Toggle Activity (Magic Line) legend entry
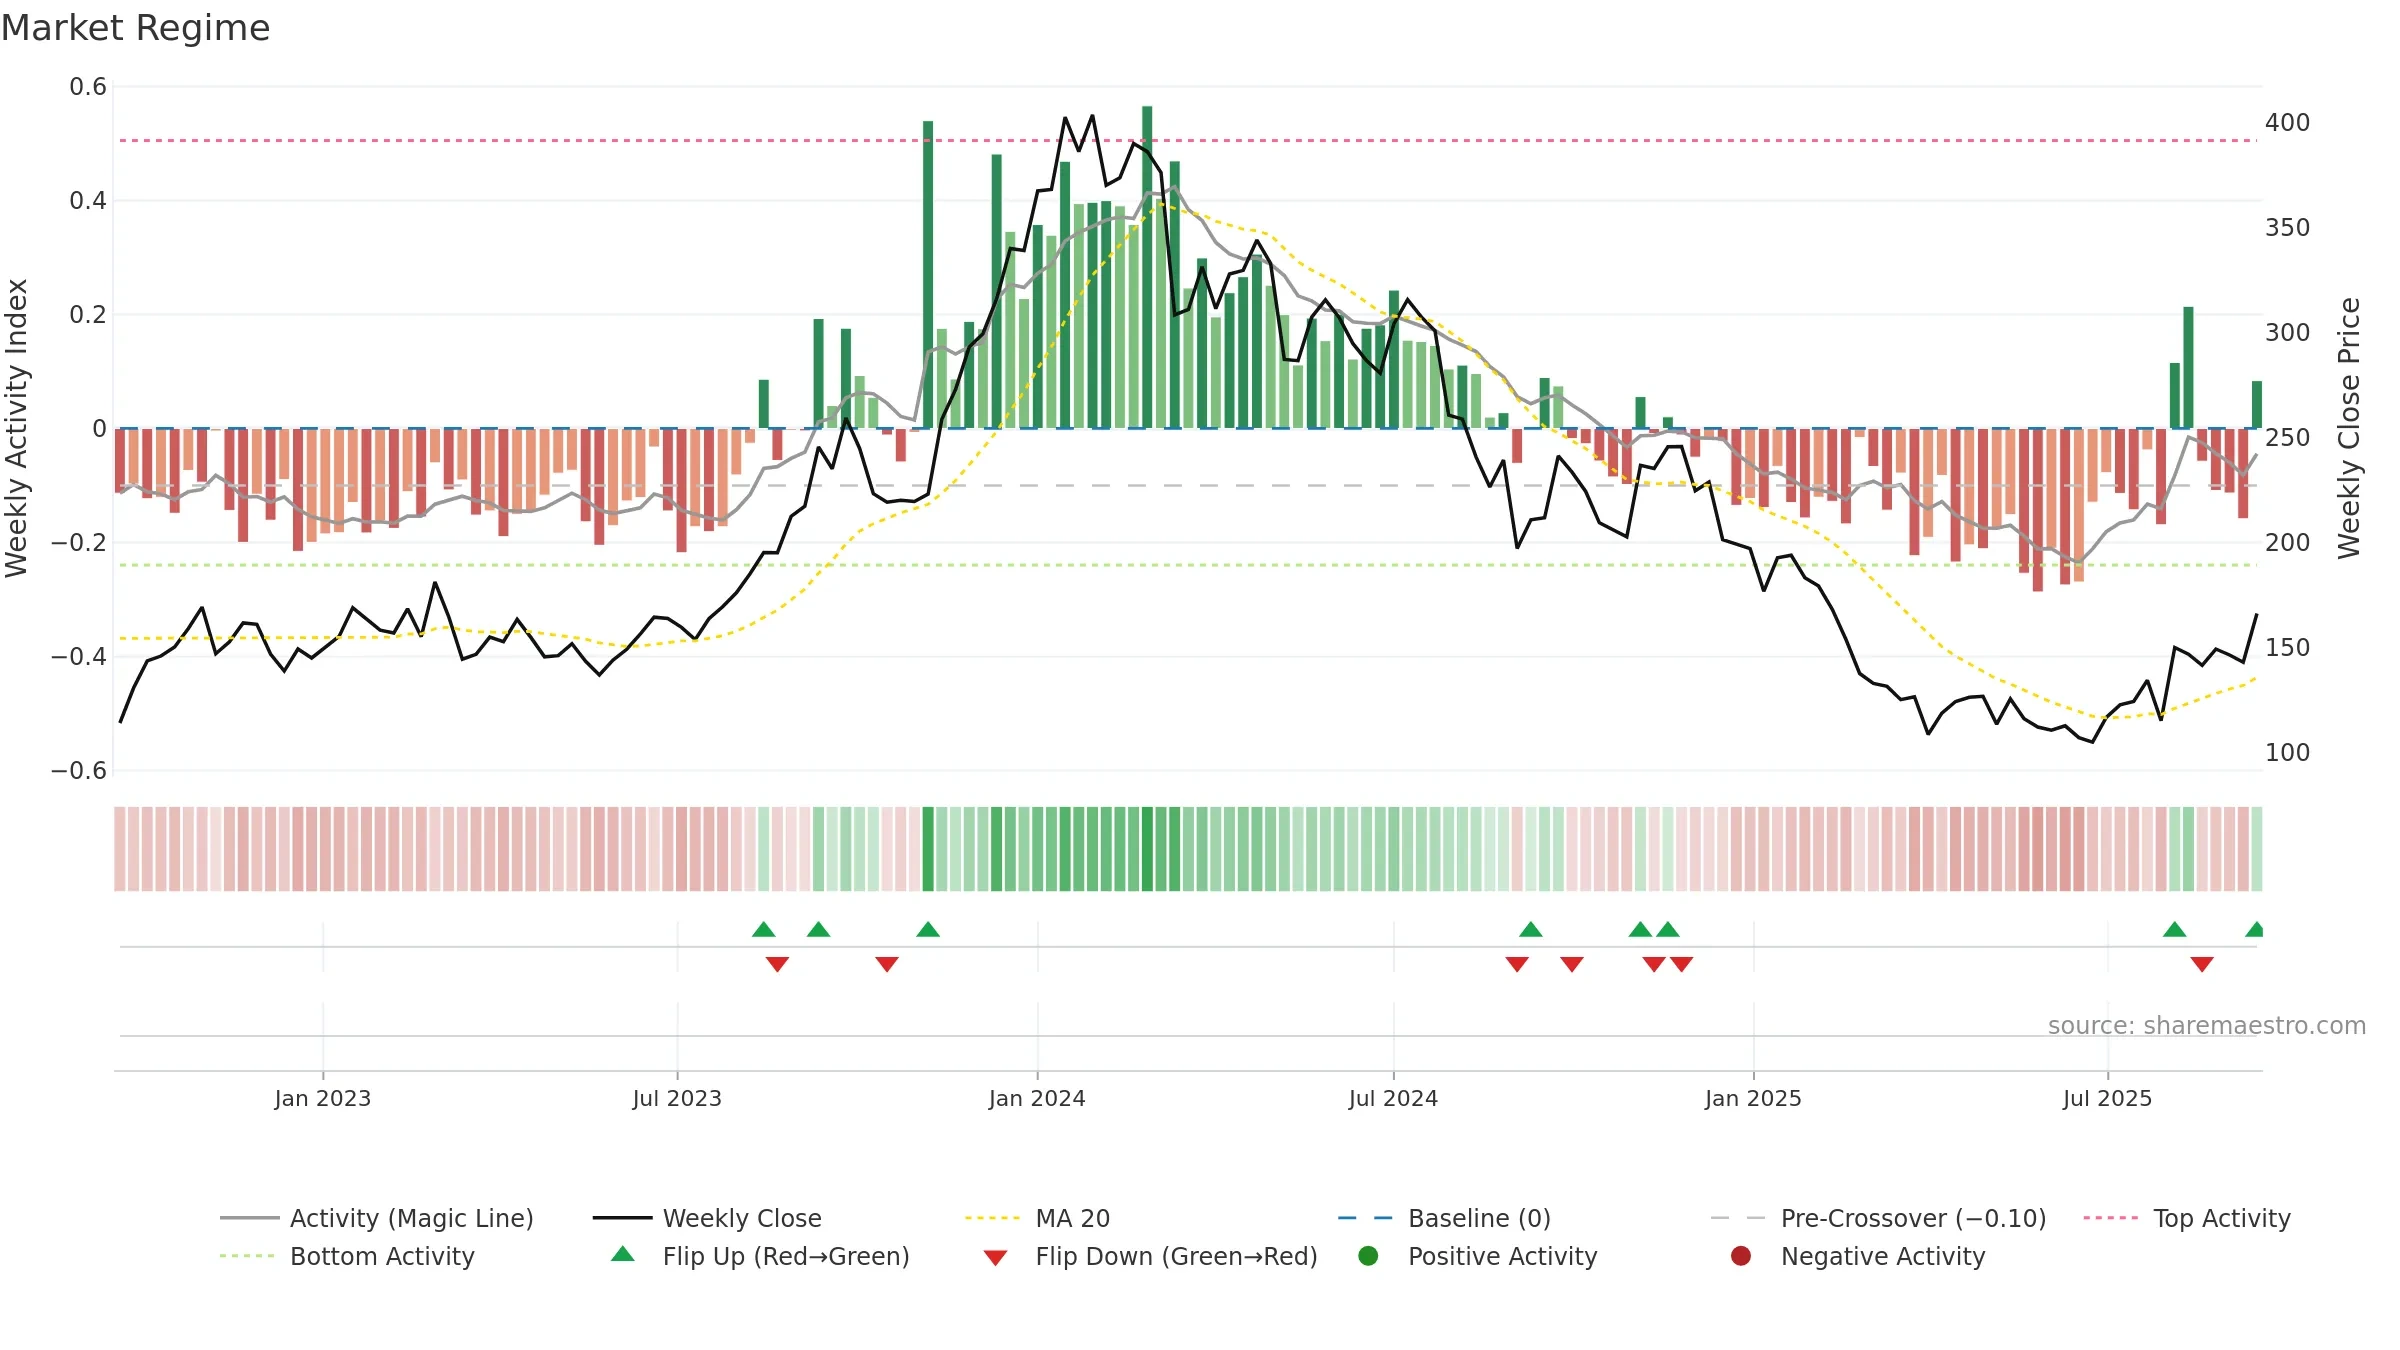2400x1350 pixels. point(377,1218)
